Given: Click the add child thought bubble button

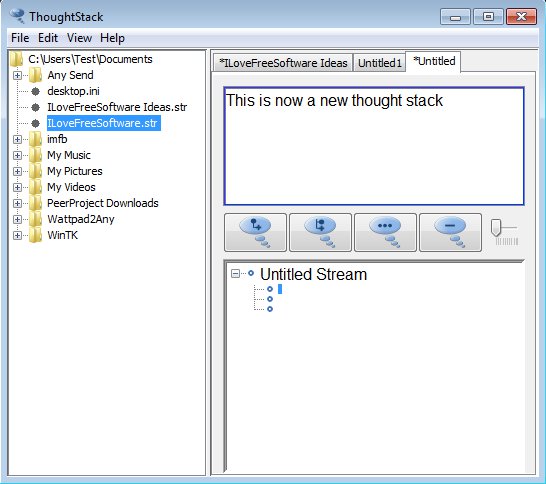Looking at the screenshot, I should 255,232.
